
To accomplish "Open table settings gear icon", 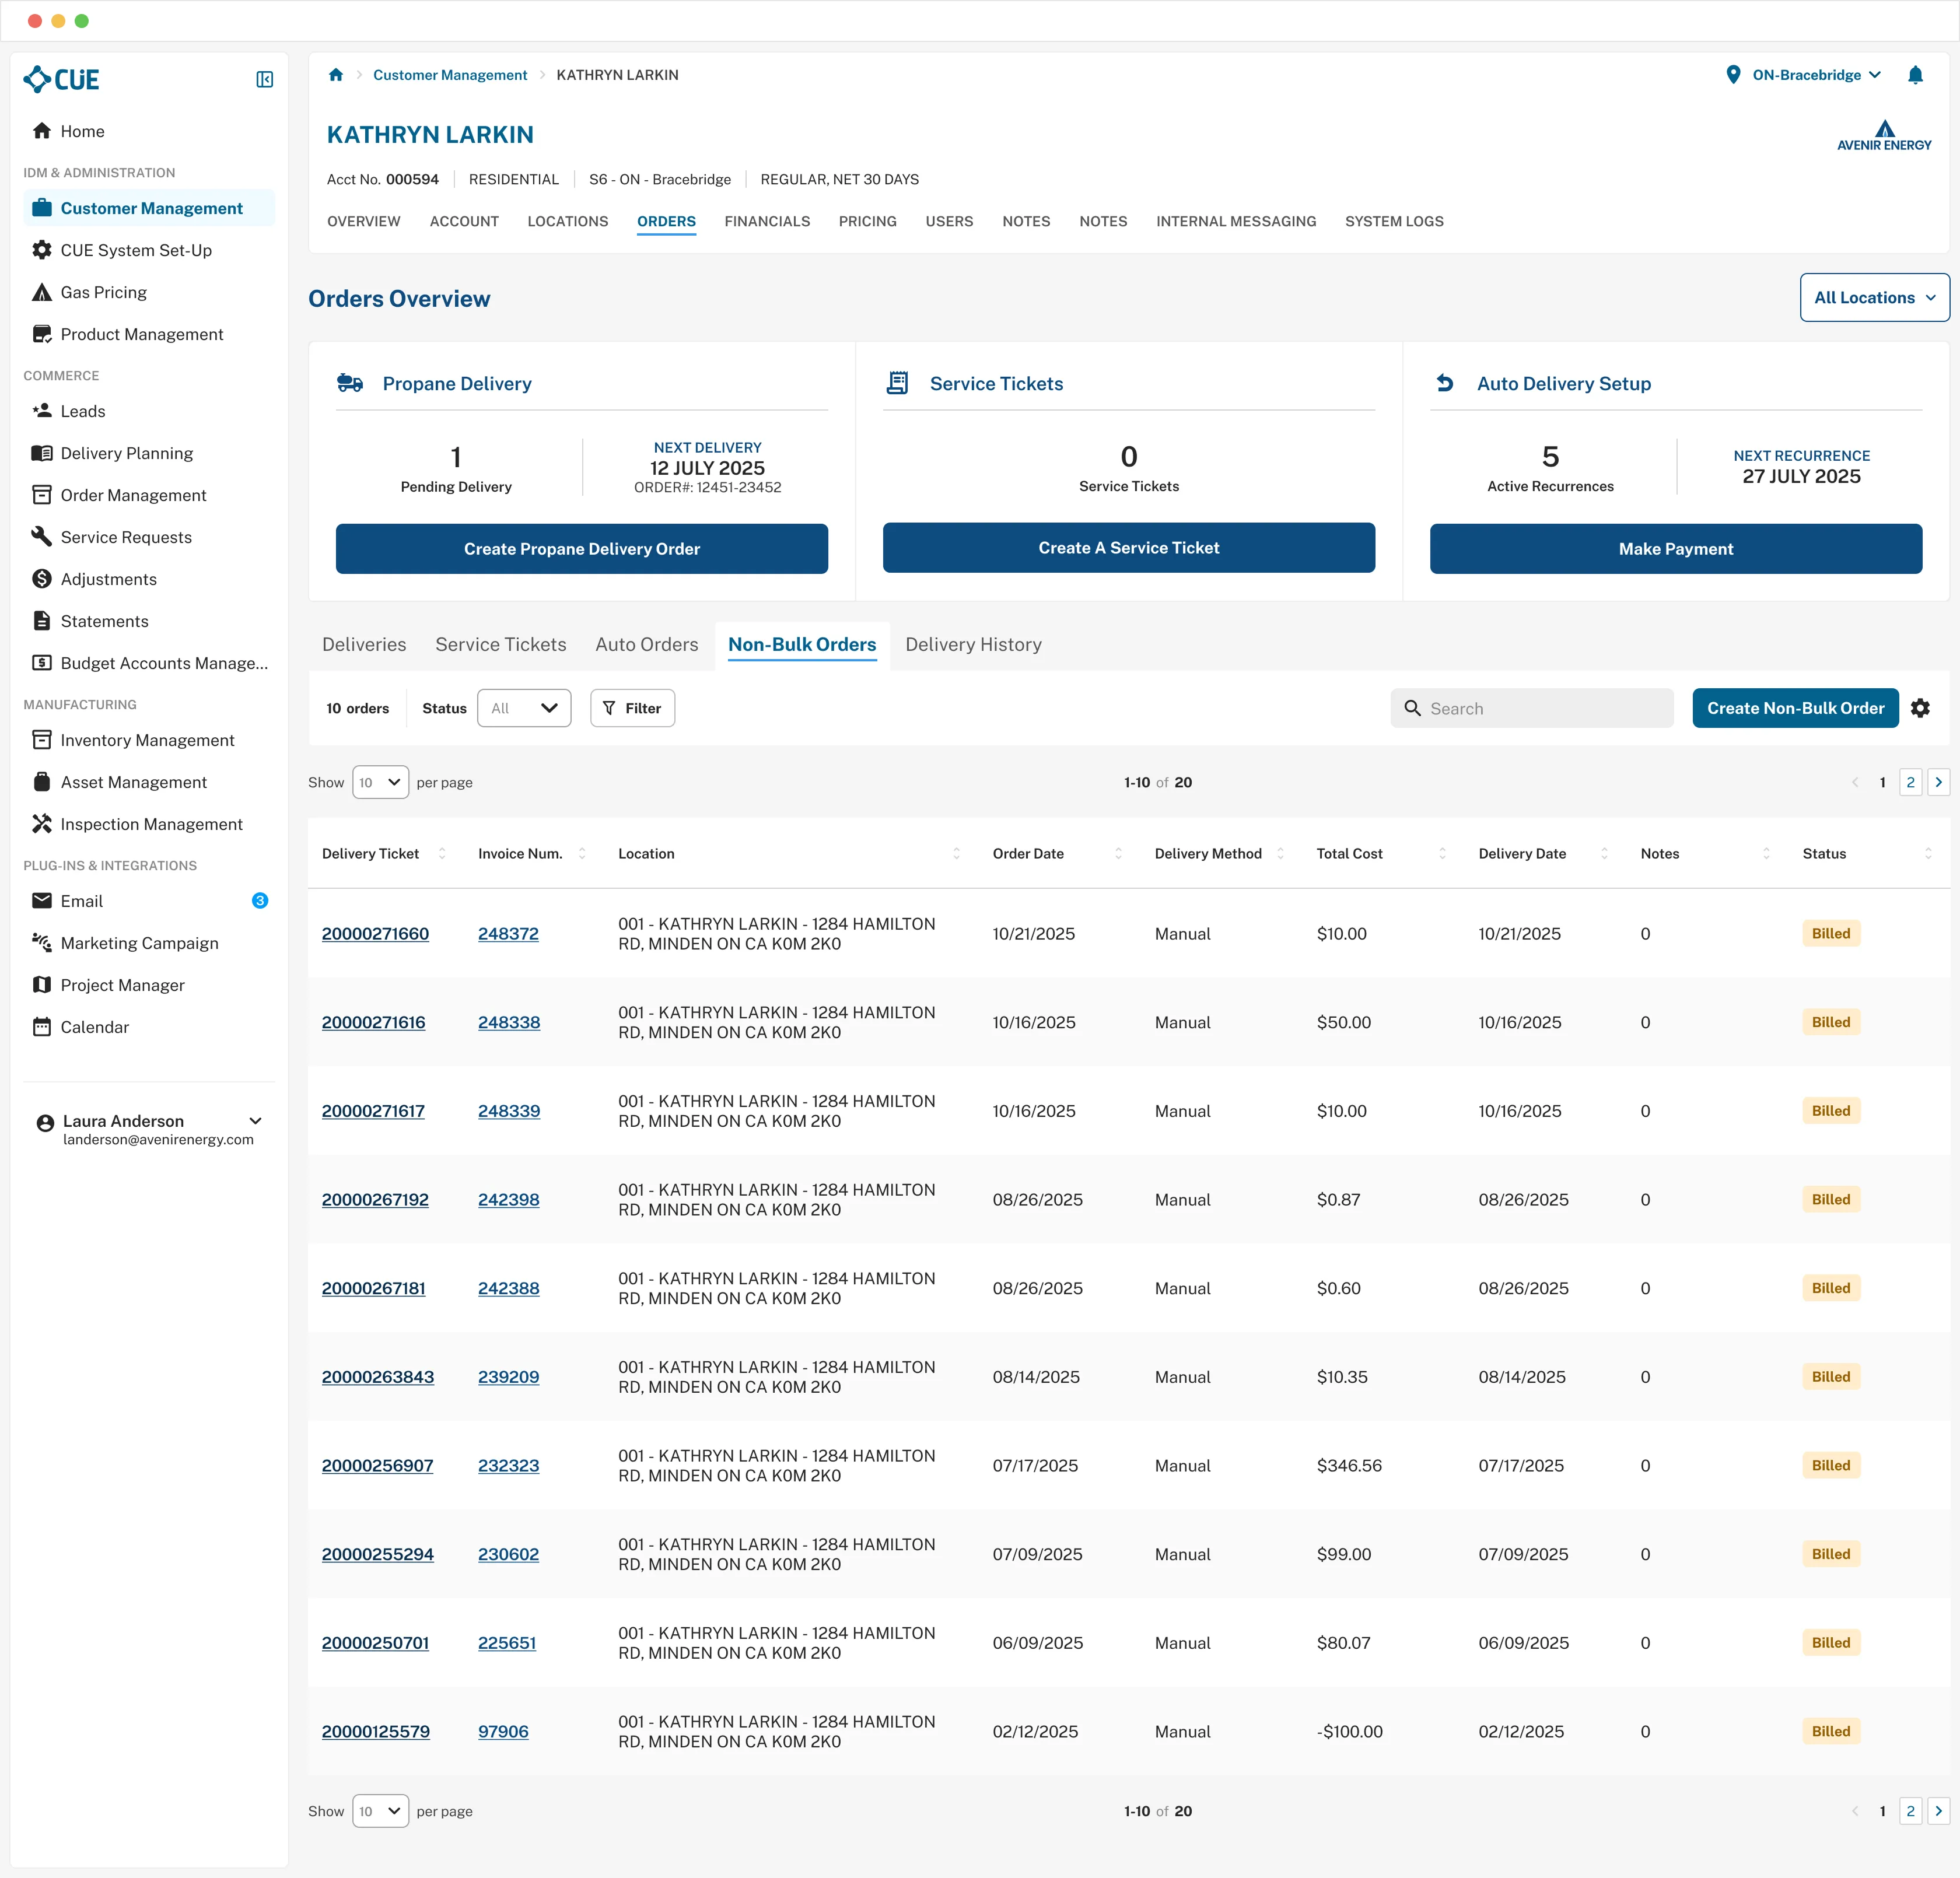I will [1920, 708].
